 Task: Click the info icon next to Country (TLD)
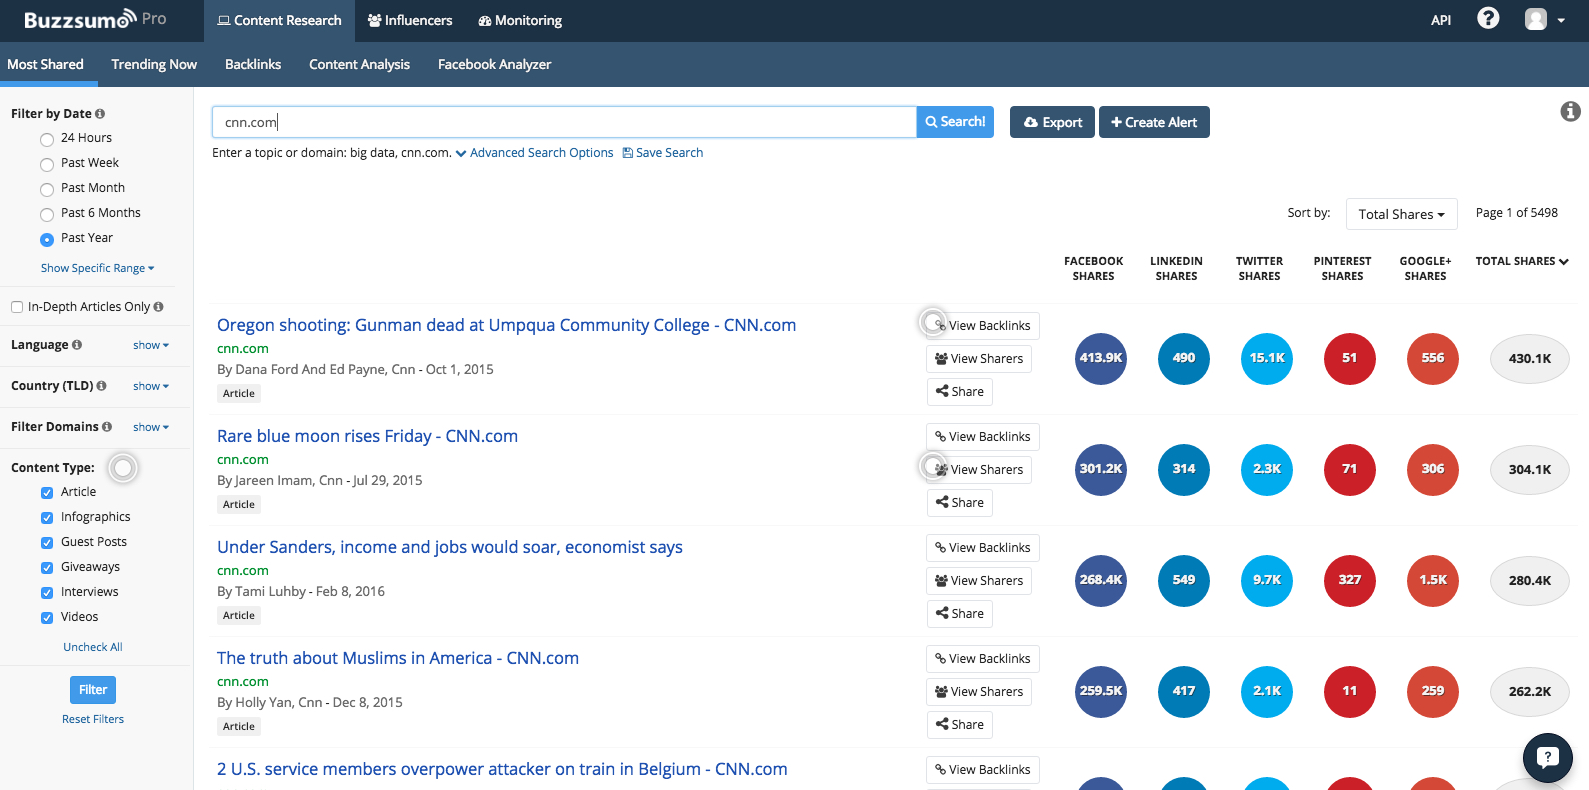101,386
